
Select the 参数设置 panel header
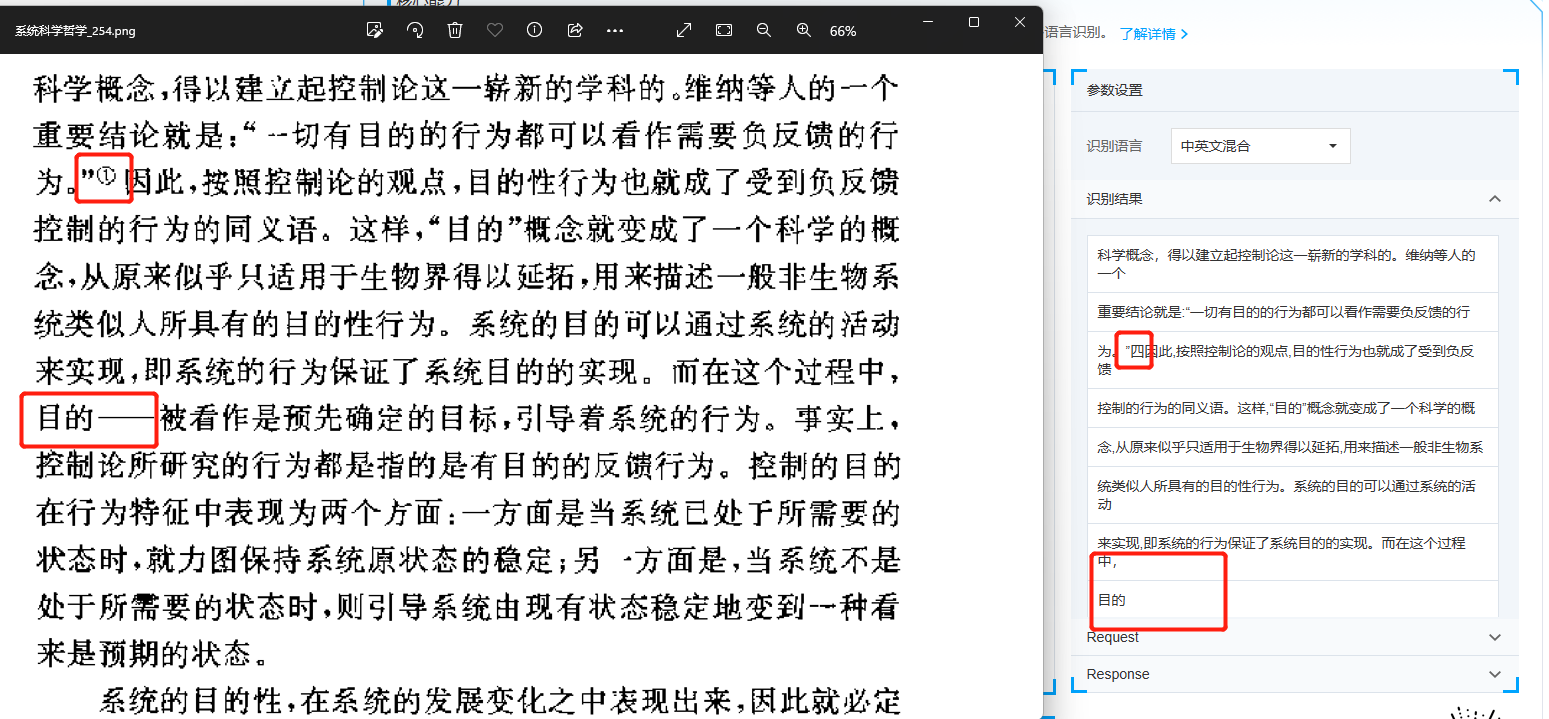point(1114,90)
